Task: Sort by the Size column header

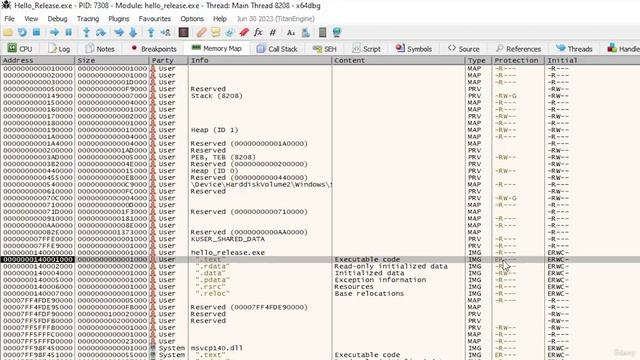Action: coord(112,60)
